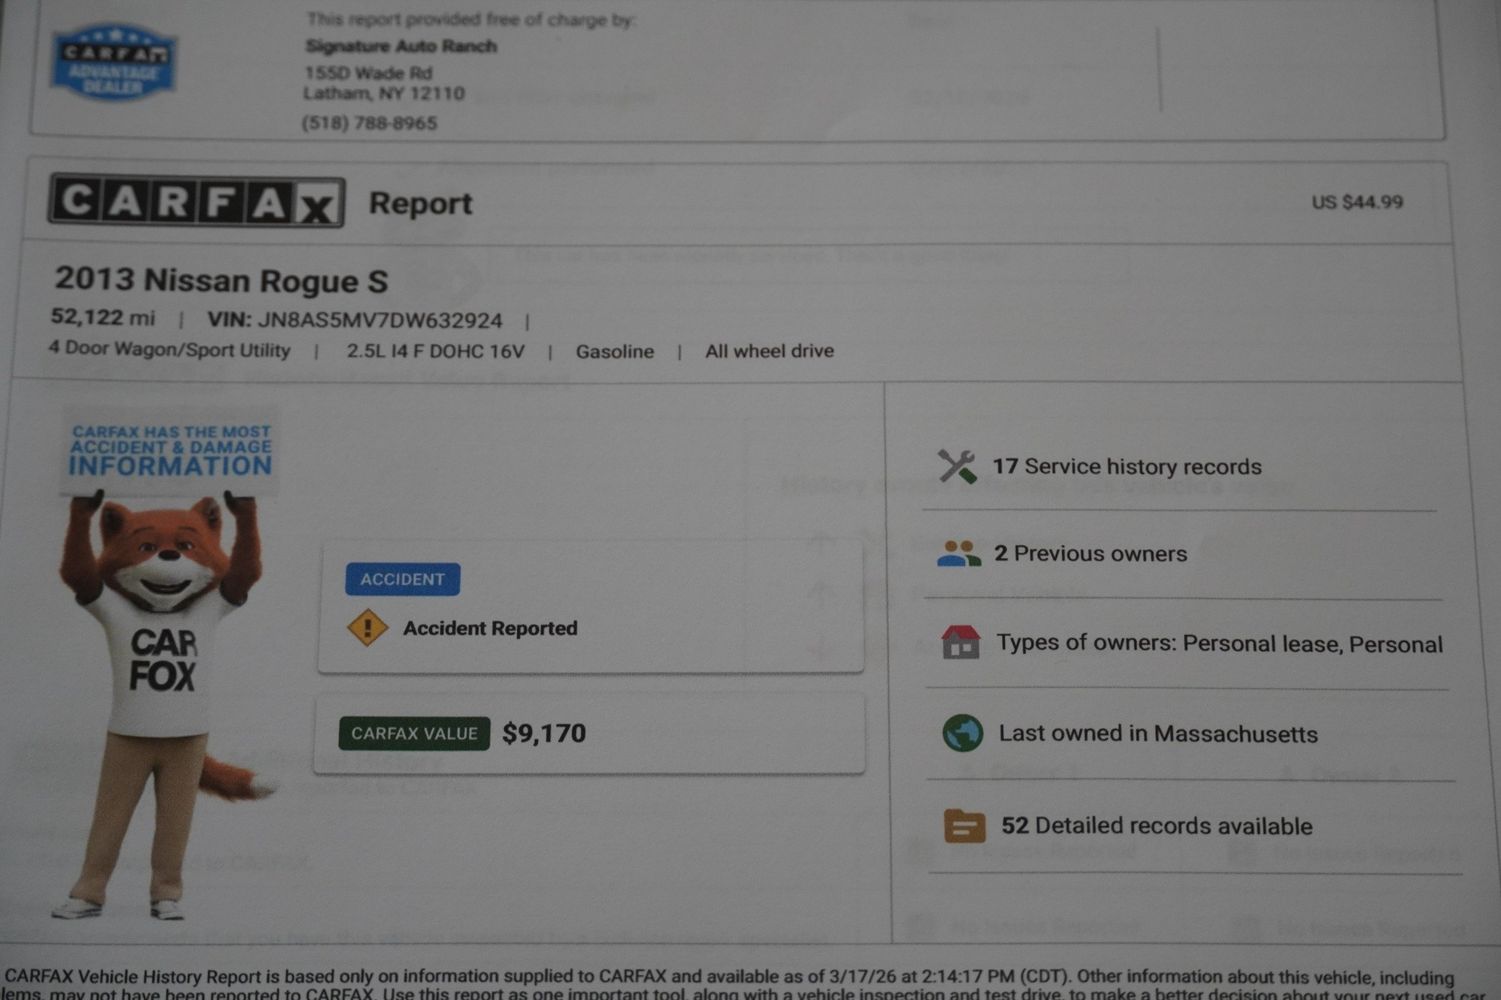Viewport: 1501px width, 1000px height.
Task: Open the 2 Previous owners entry
Action: pos(1090,554)
